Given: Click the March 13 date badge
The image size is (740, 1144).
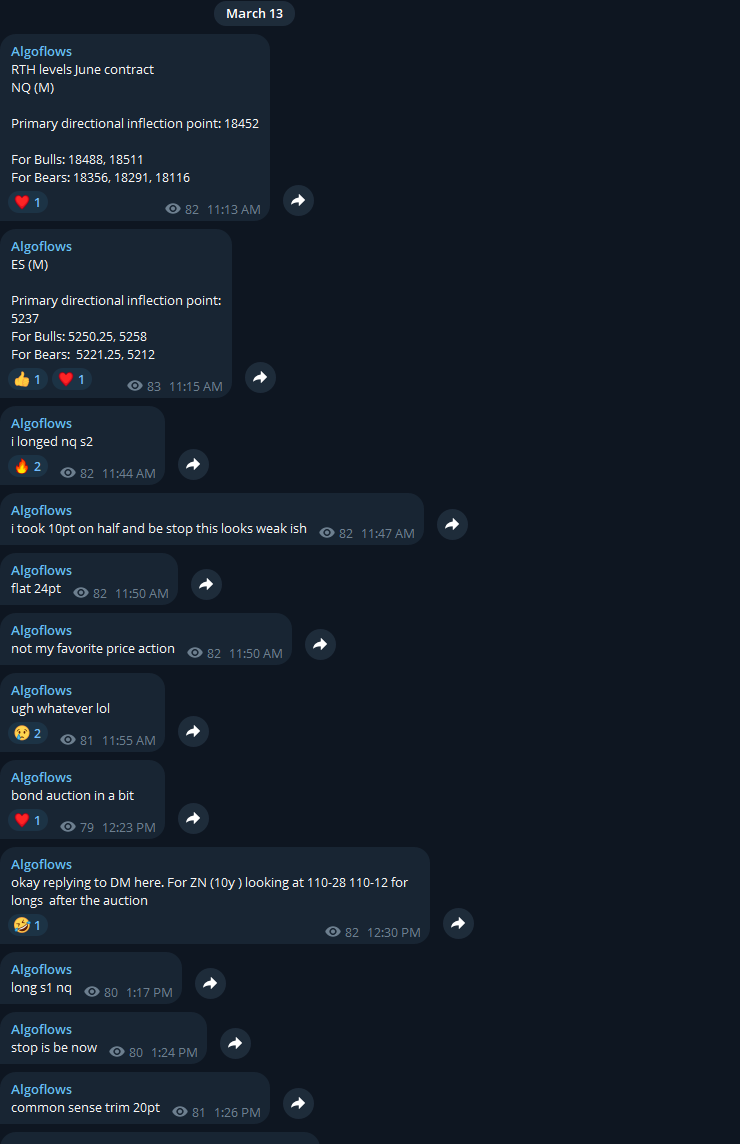Looking at the screenshot, I should point(255,13).
